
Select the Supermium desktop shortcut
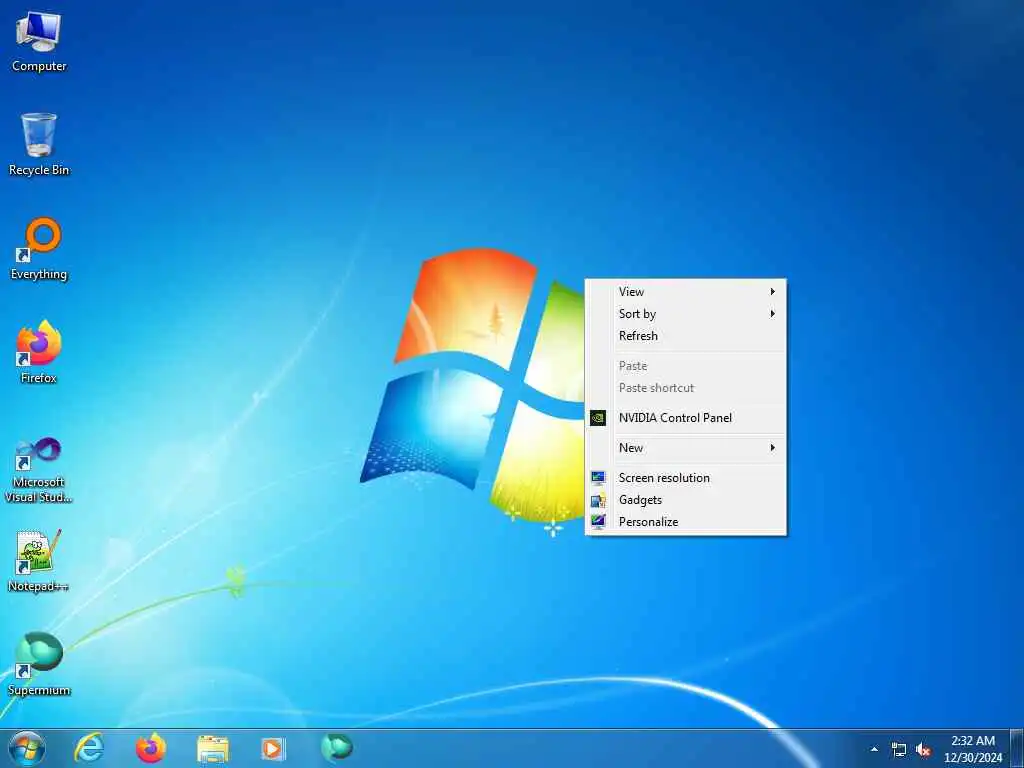tap(39, 664)
